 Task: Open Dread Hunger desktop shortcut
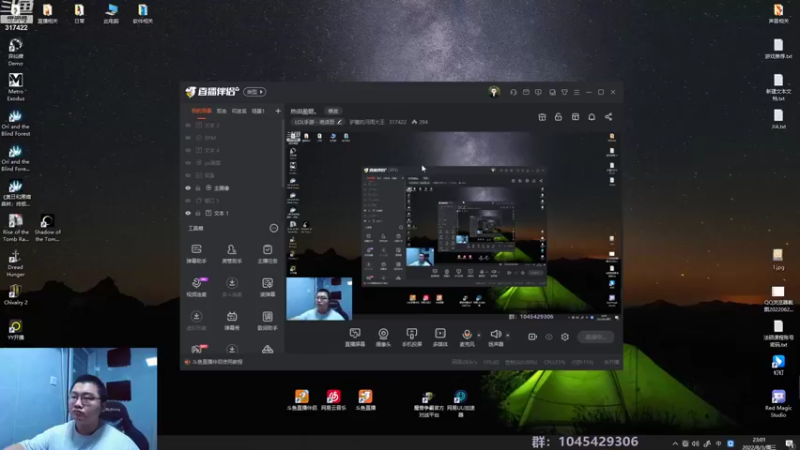point(15,263)
